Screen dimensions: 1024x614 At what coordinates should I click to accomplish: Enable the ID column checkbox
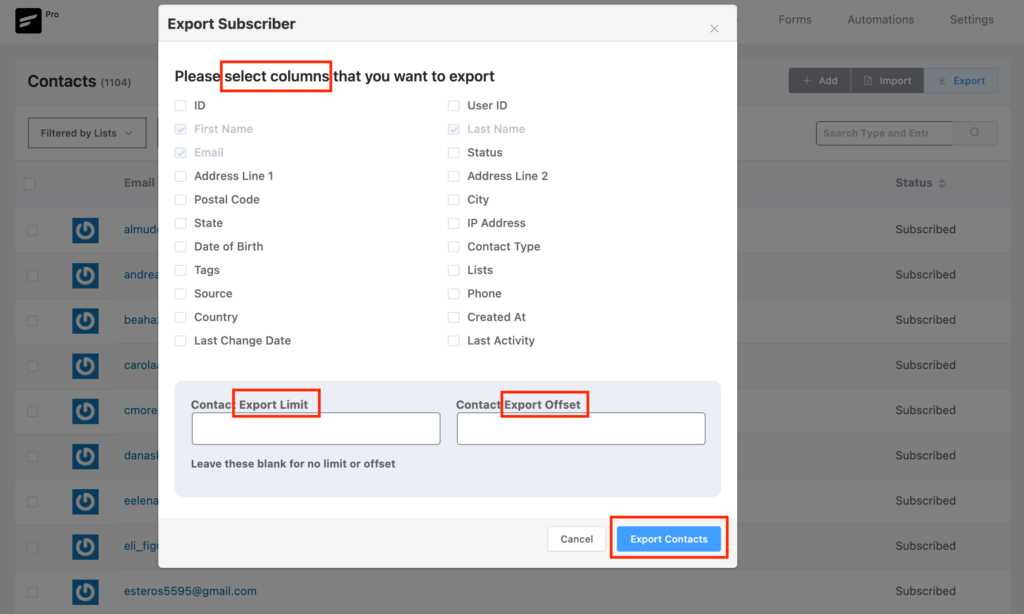[181, 106]
